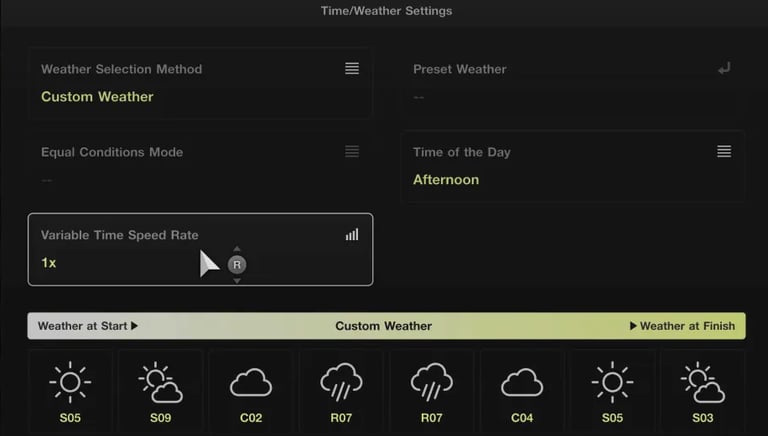Click the 1x speed rate value
Image resolution: width=768 pixels, height=436 pixels.
click(x=48, y=263)
